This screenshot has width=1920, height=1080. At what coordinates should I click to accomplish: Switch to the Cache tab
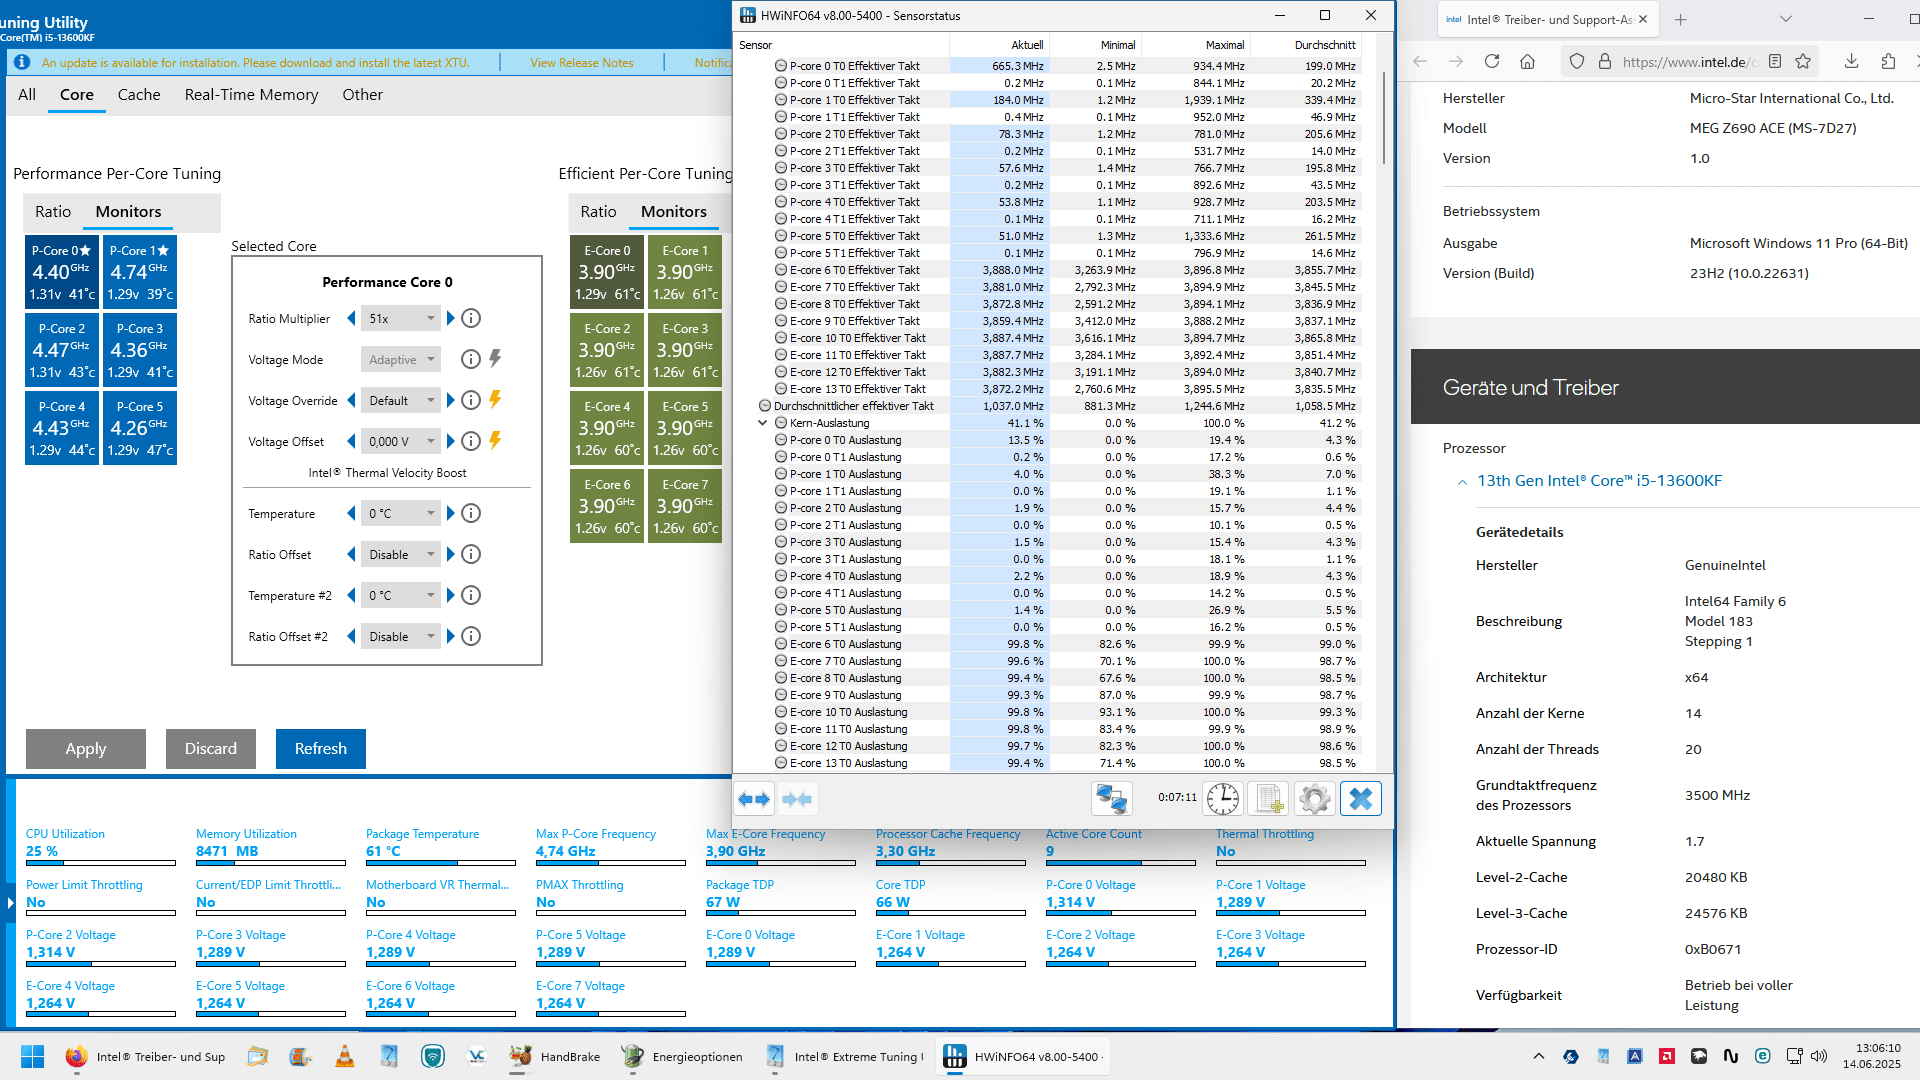139,95
